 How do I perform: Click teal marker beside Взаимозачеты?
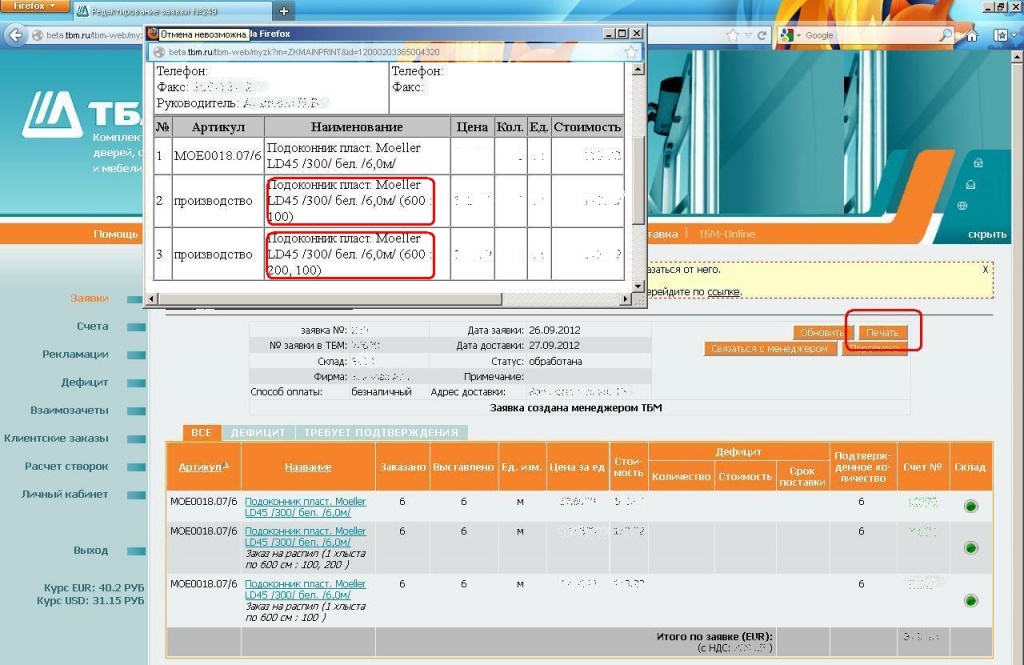tap(136, 412)
